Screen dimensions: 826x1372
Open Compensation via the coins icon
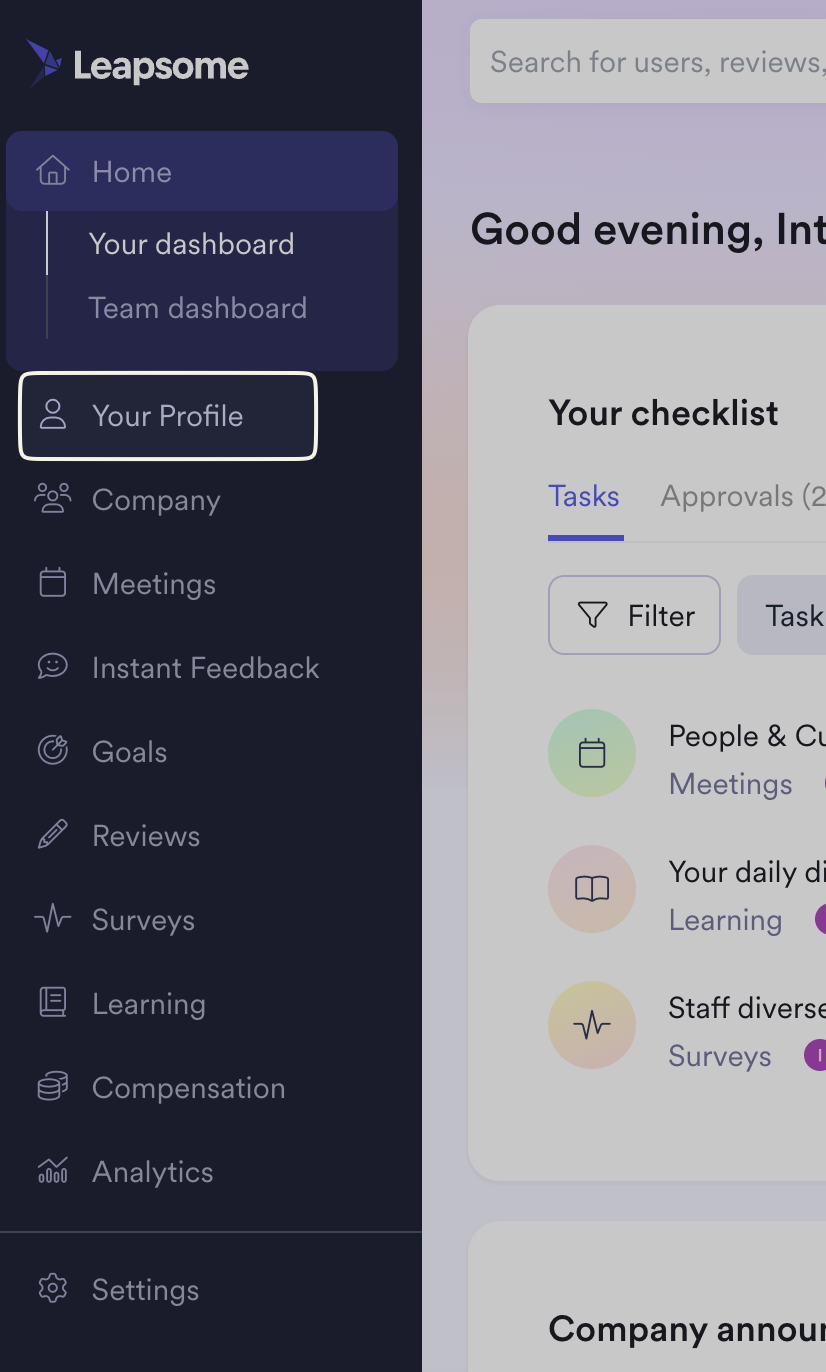[x=52, y=1087]
